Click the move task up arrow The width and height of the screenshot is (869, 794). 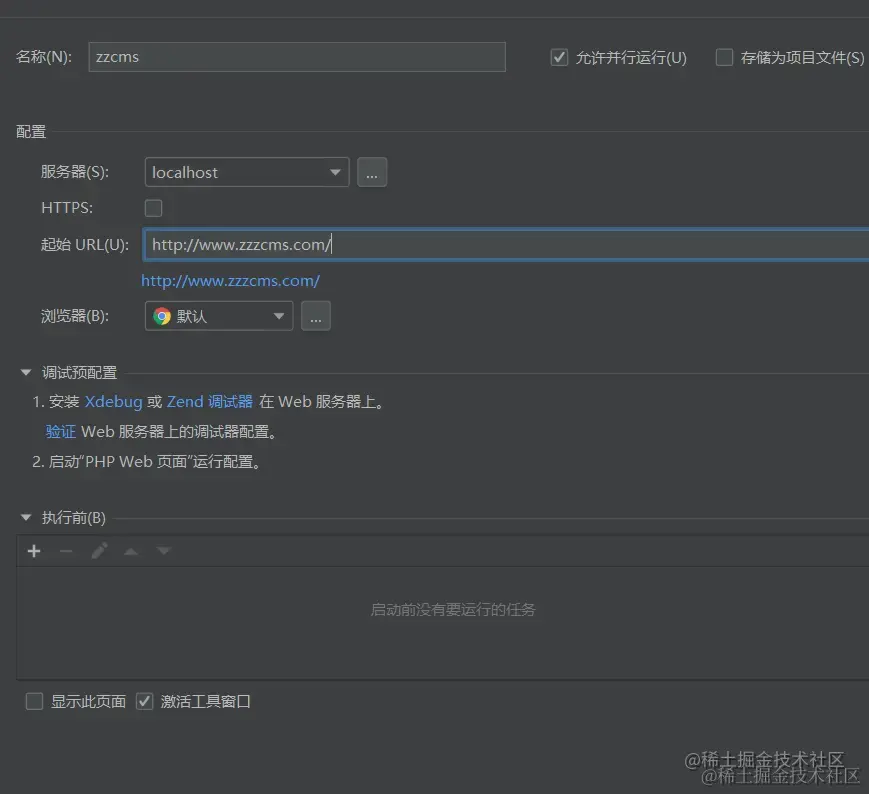(x=131, y=551)
